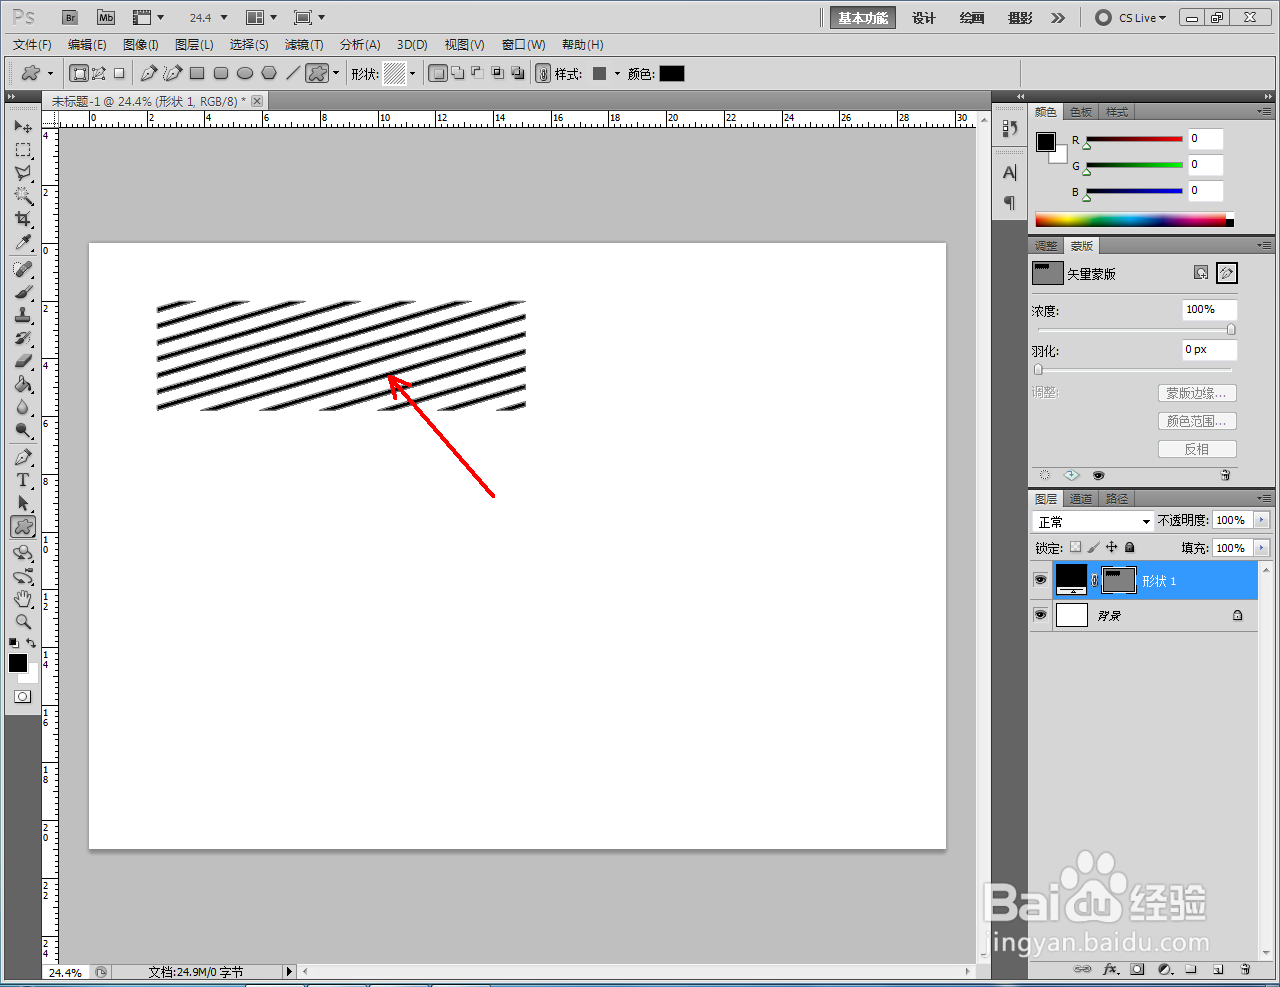
Task: Open the 图层(L) menu
Action: tap(194, 45)
